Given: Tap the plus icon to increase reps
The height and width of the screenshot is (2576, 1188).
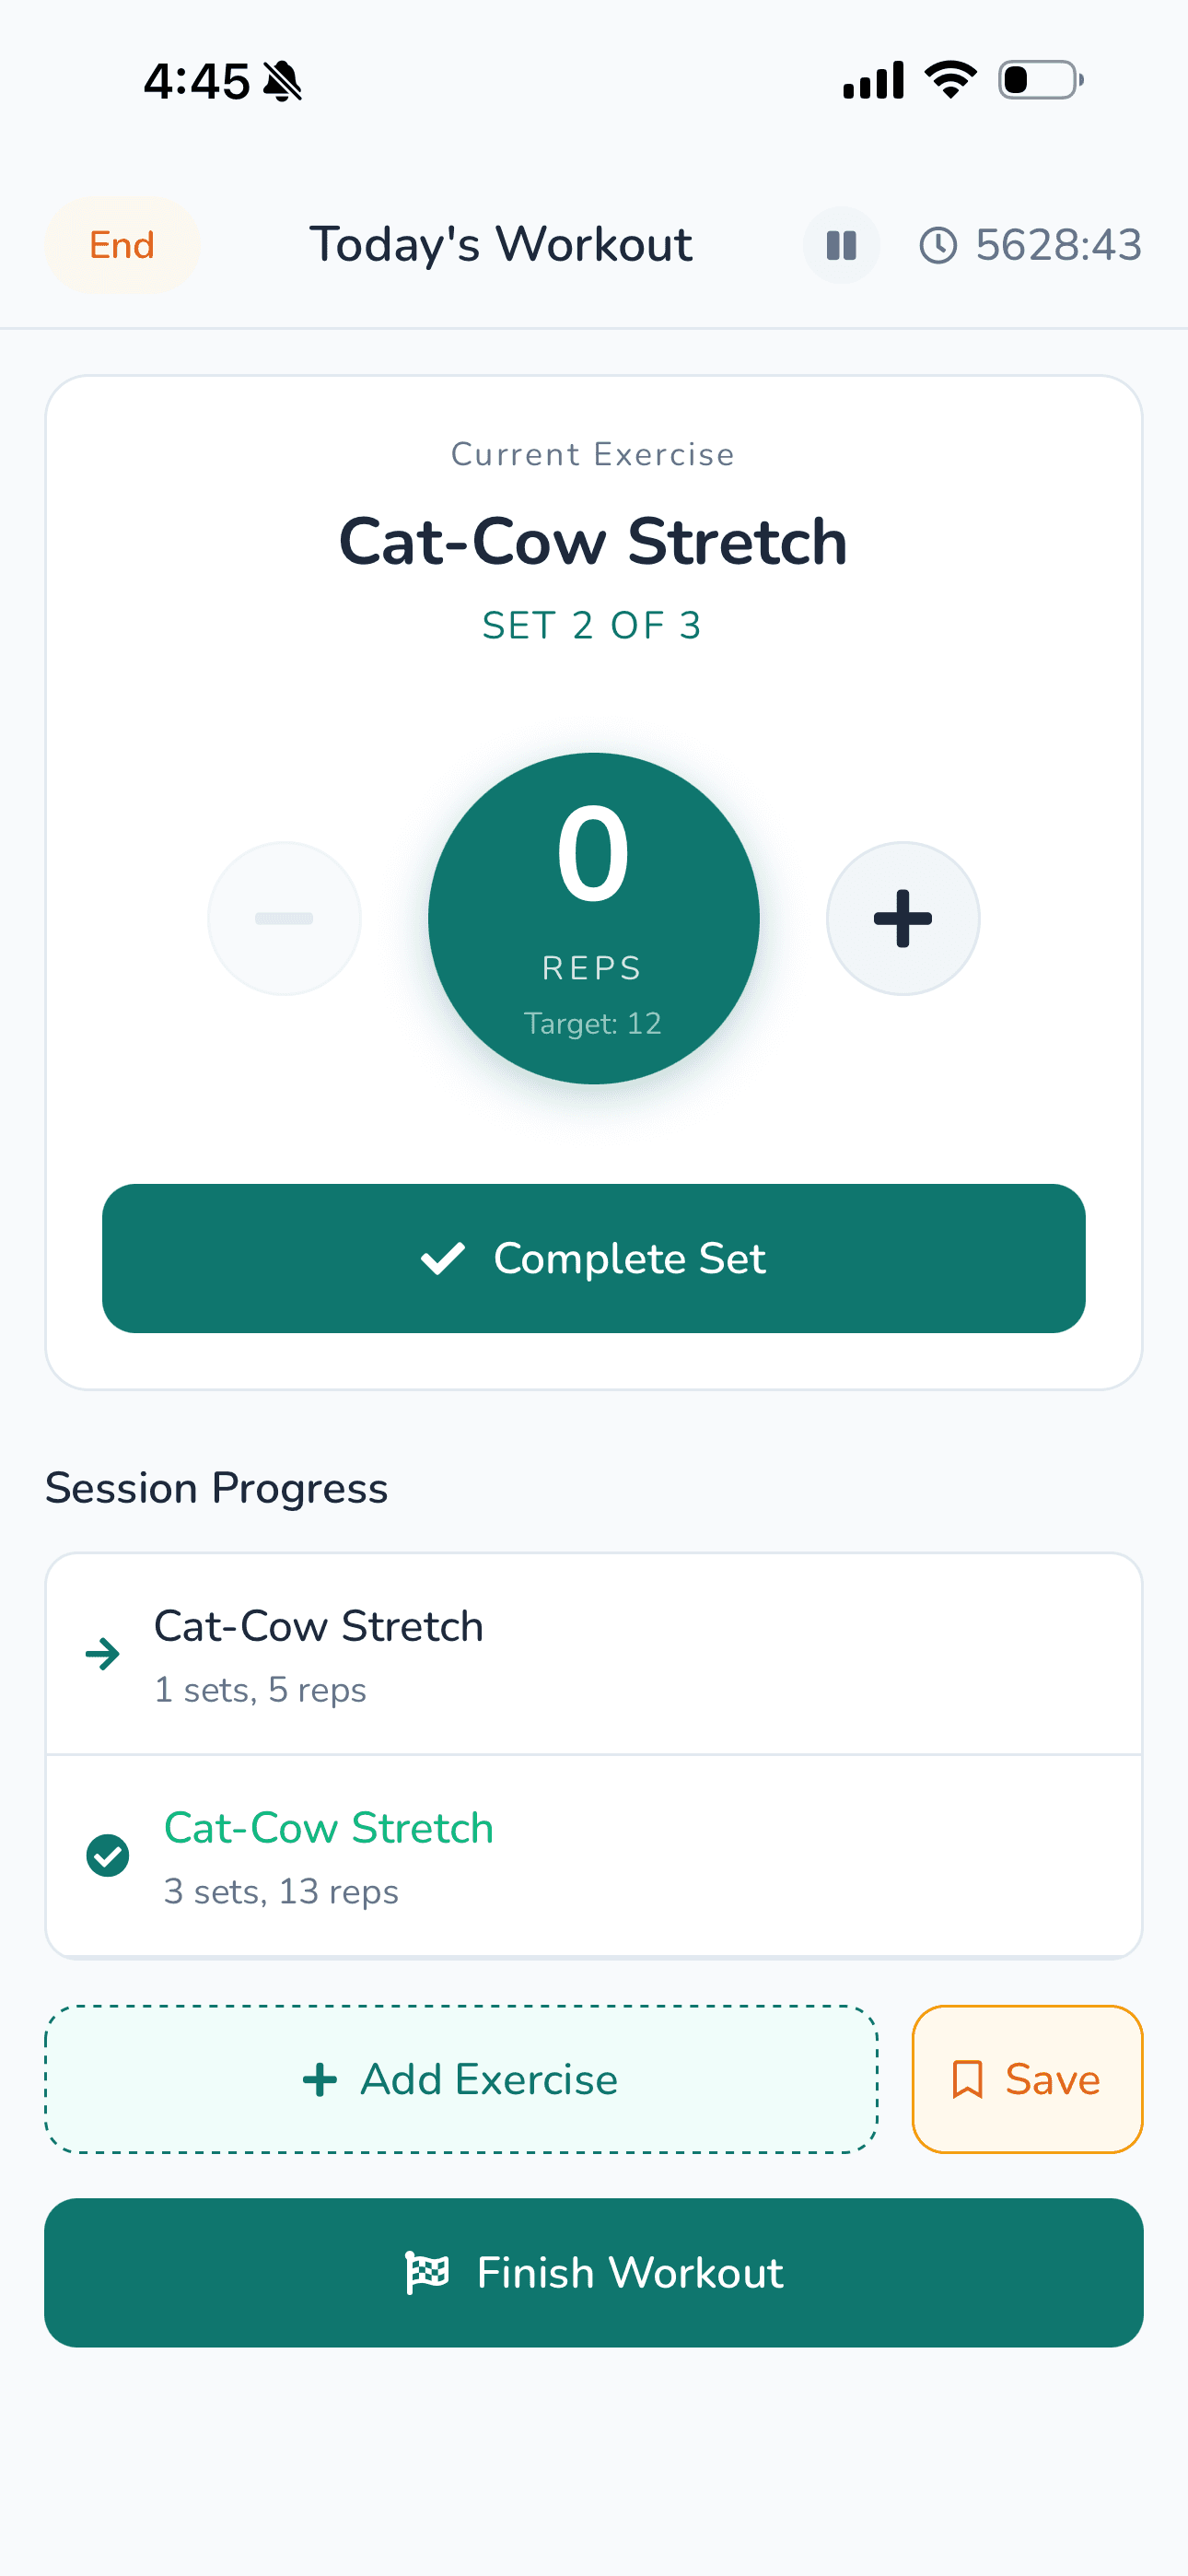Looking at the screenshot, I should pos(902,917).
